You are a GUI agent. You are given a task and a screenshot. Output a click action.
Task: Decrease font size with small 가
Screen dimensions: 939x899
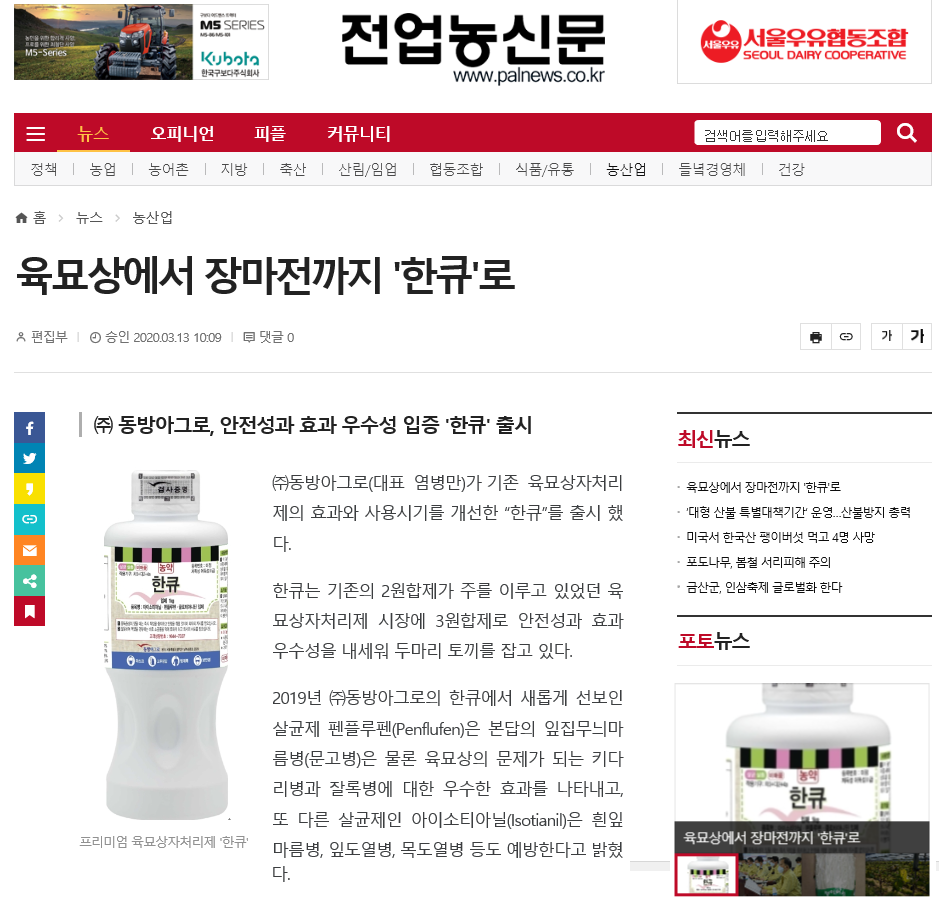pos(886,337)
